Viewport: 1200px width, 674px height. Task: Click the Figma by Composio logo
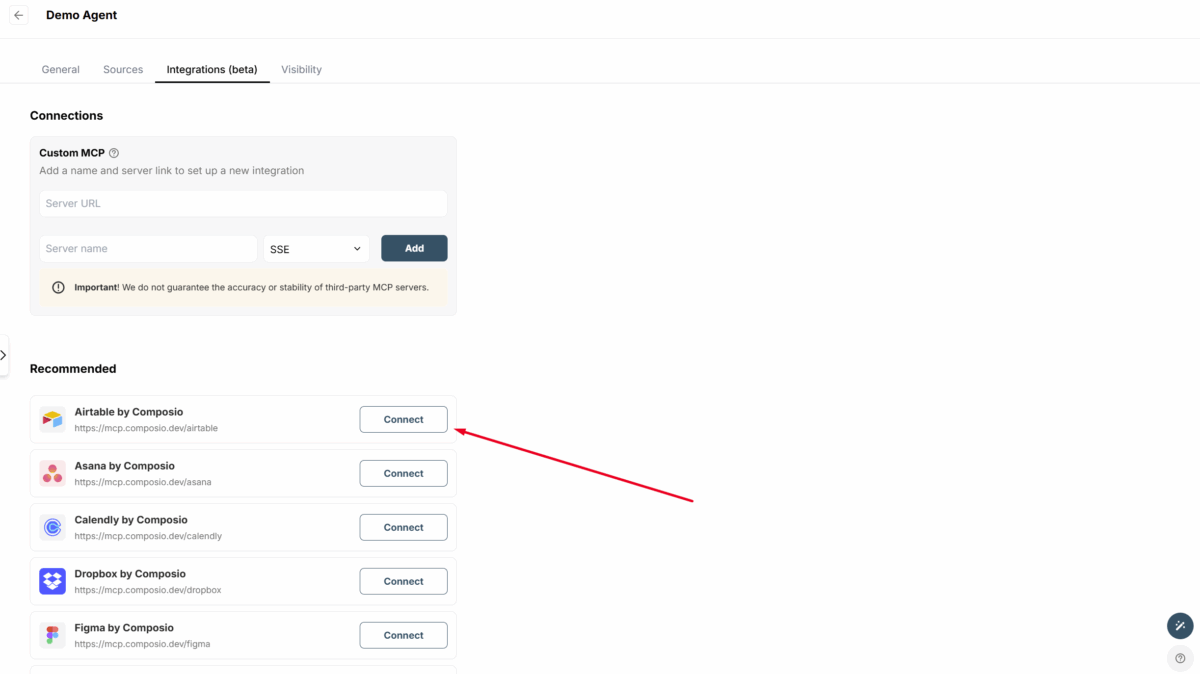pos(52,635)
